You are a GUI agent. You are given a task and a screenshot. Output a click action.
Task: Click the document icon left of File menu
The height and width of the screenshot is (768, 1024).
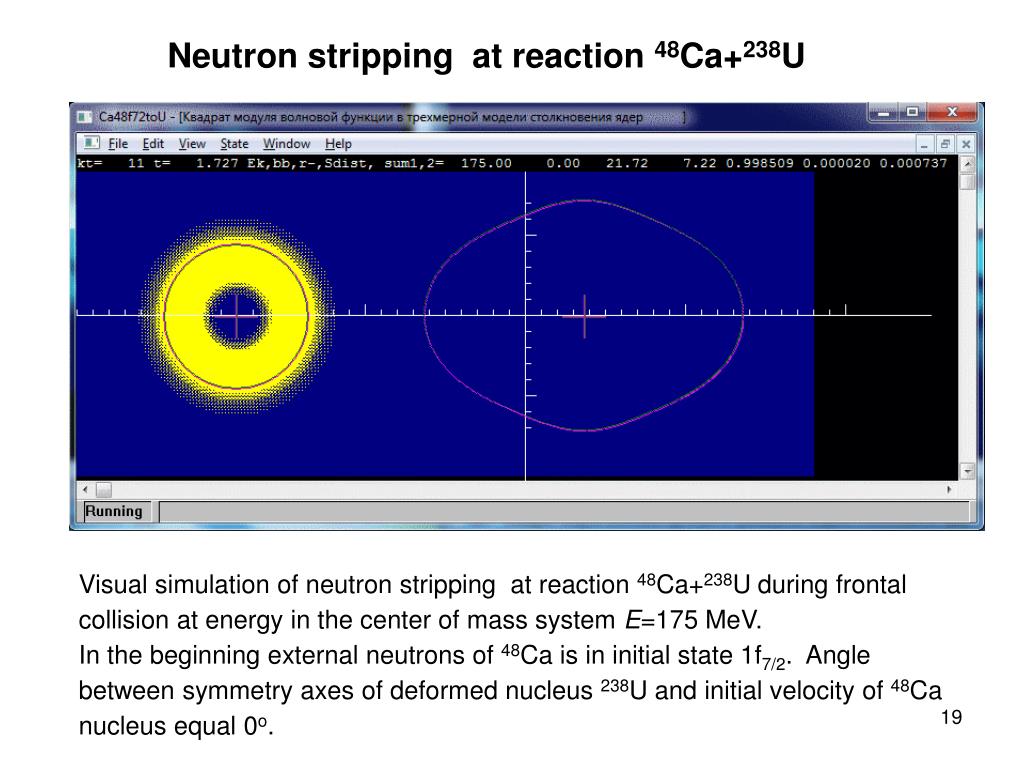(91, 142)
